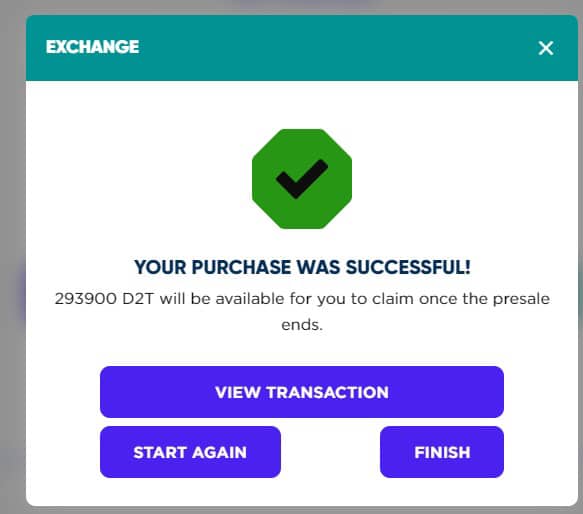Click the word TRANSACTION on the wide button
The image size is (583, 514).
328,392
